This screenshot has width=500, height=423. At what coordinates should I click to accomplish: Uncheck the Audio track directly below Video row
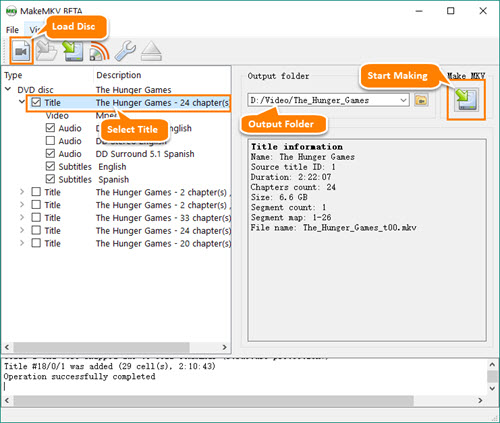(50, 128)
